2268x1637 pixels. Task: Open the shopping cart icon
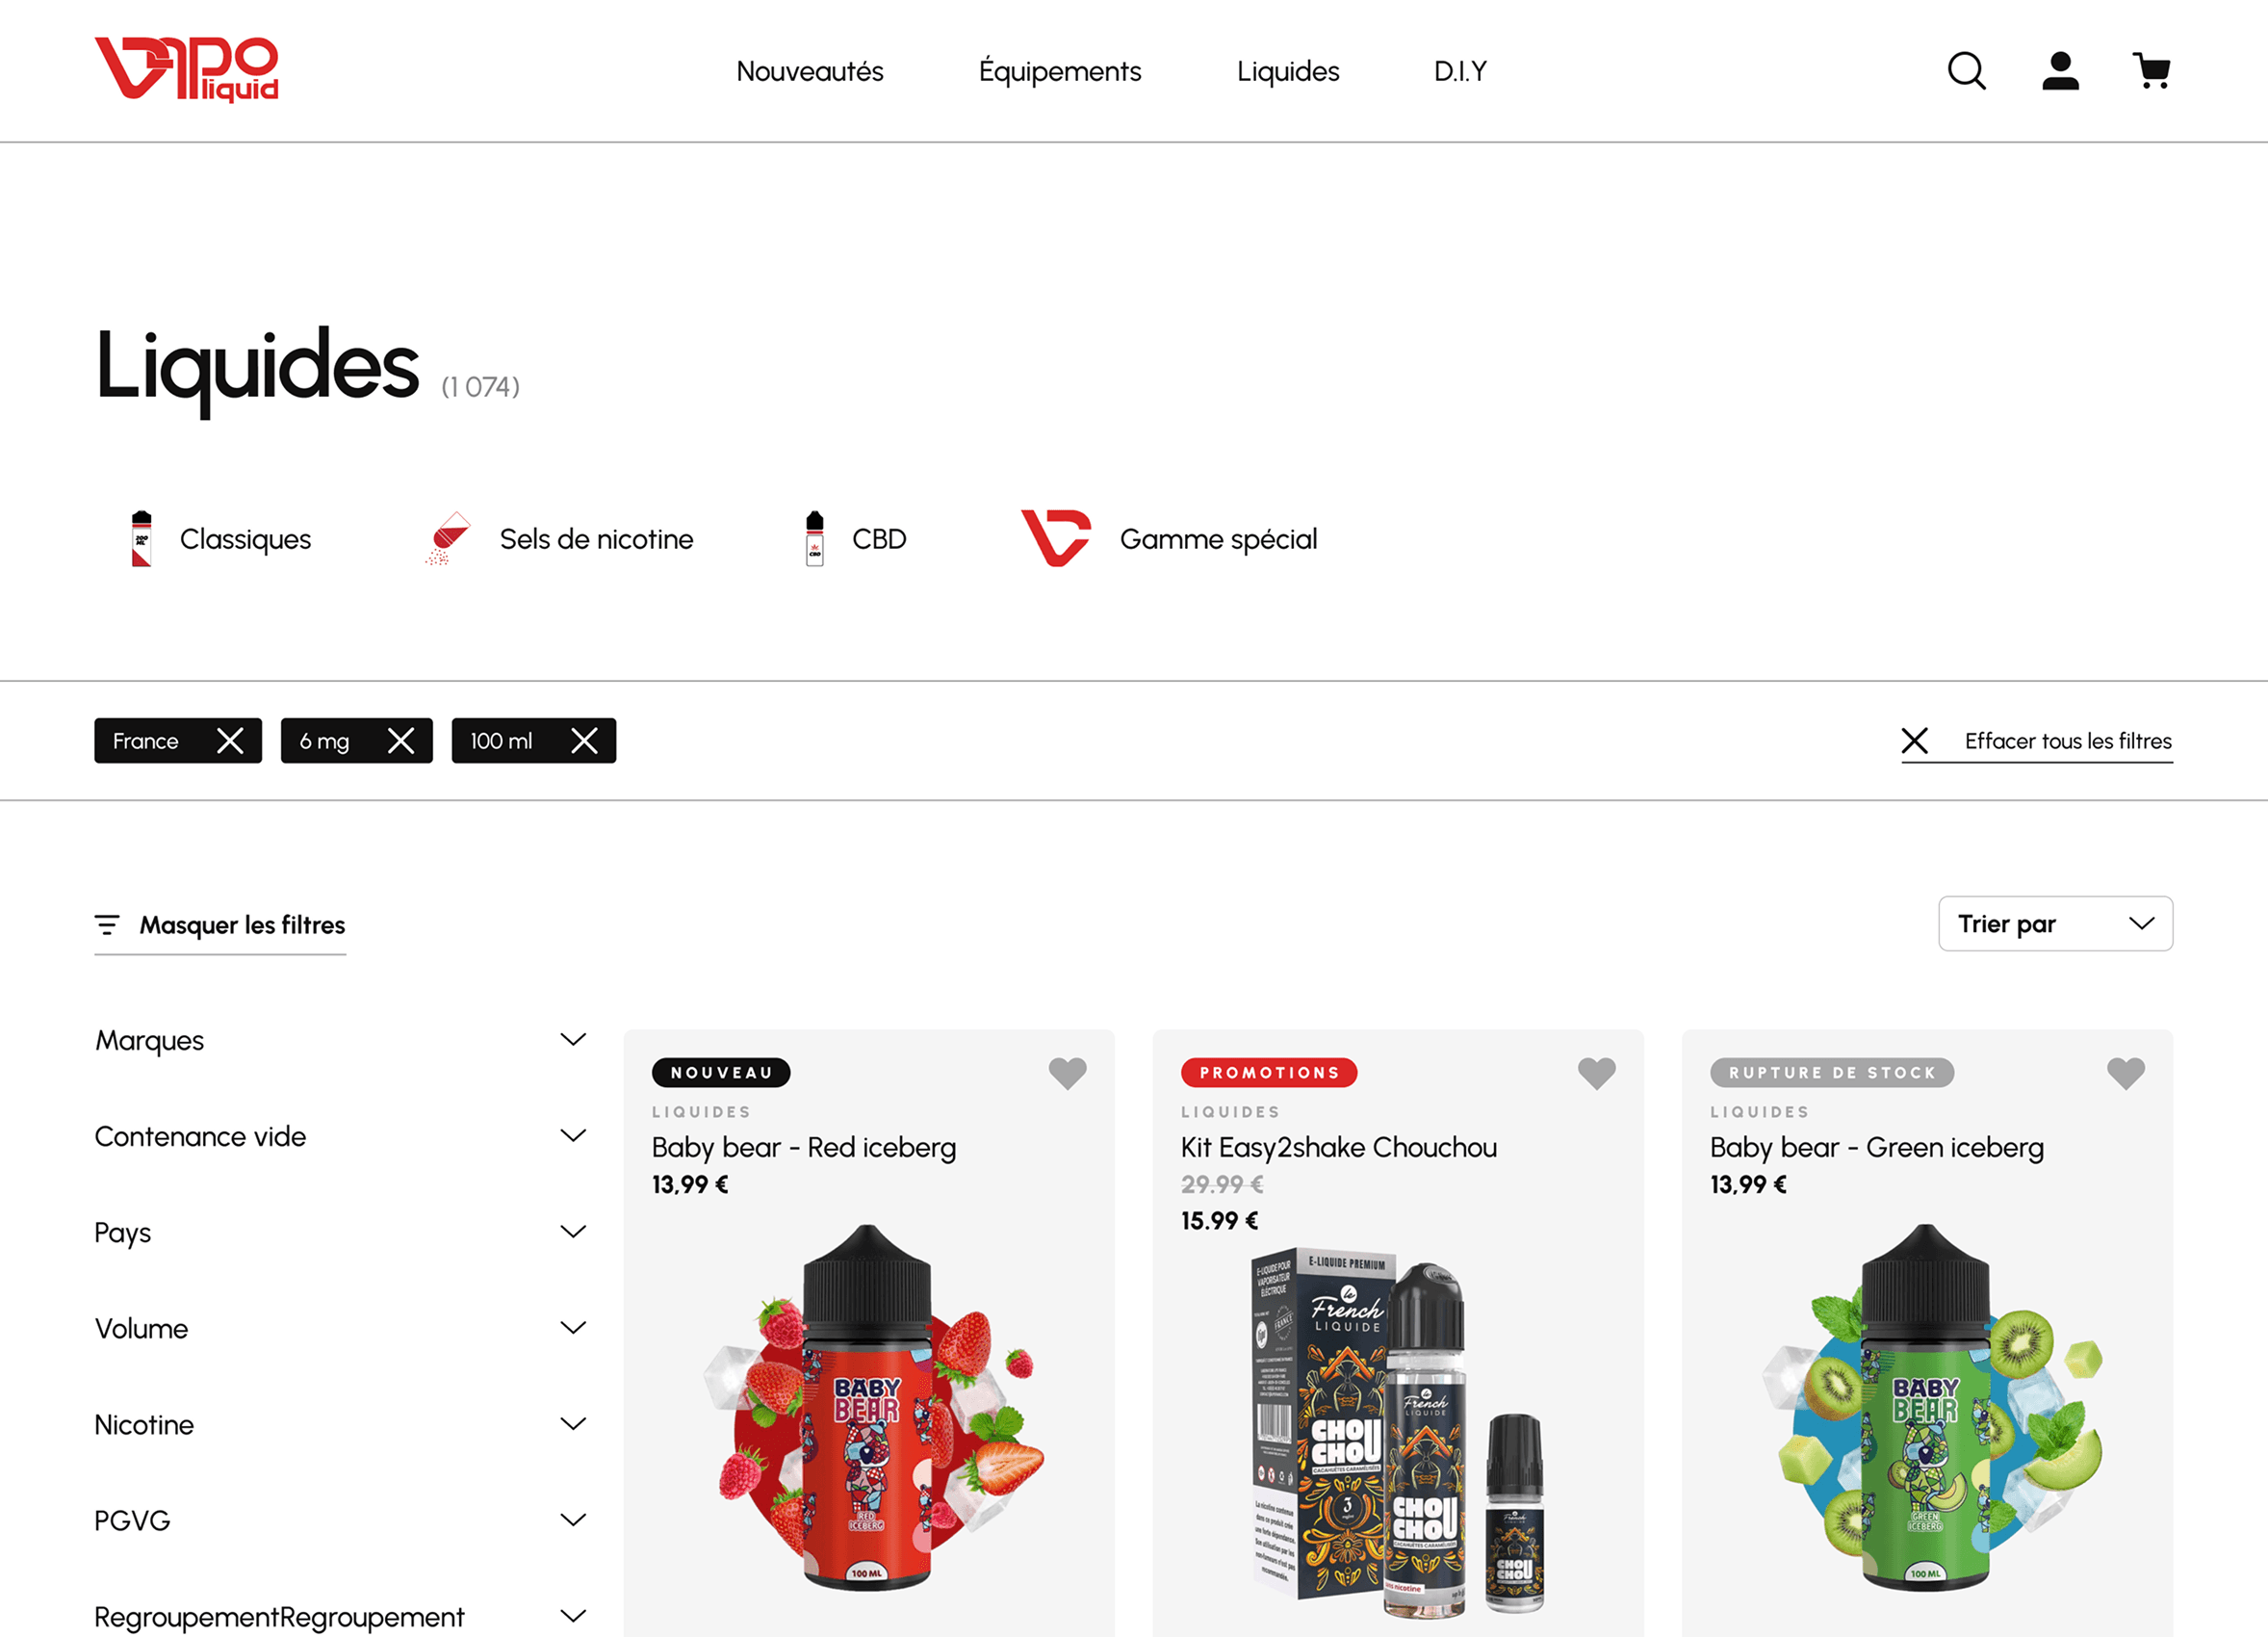tap(2151, 71)
